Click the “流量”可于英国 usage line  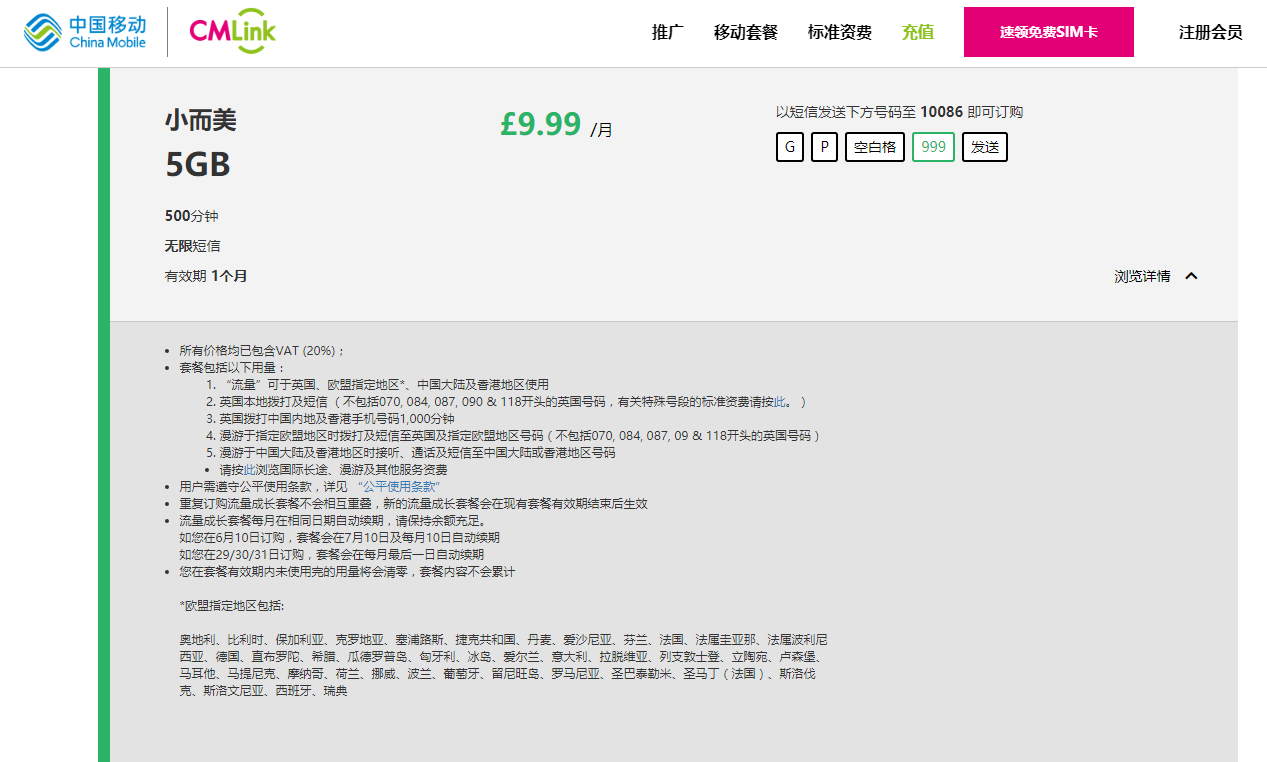[384, 384]
